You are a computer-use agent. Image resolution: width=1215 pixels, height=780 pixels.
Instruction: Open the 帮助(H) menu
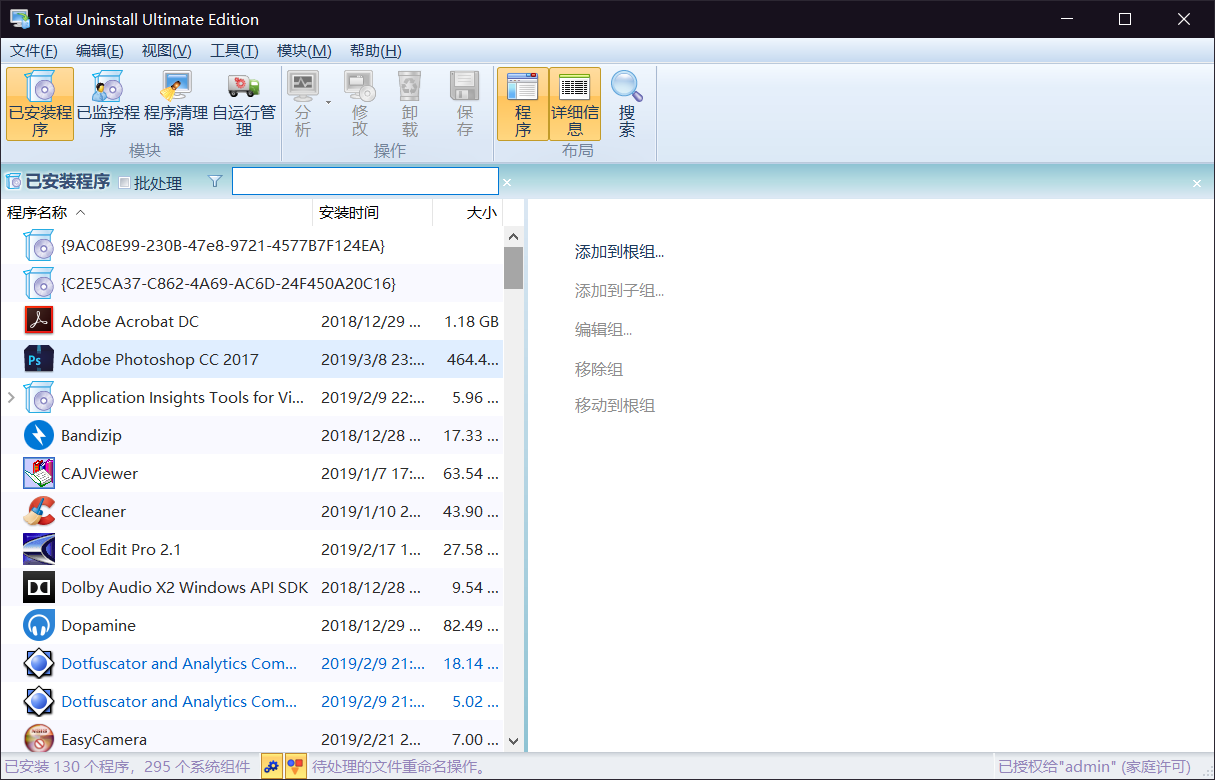[376, 51]
